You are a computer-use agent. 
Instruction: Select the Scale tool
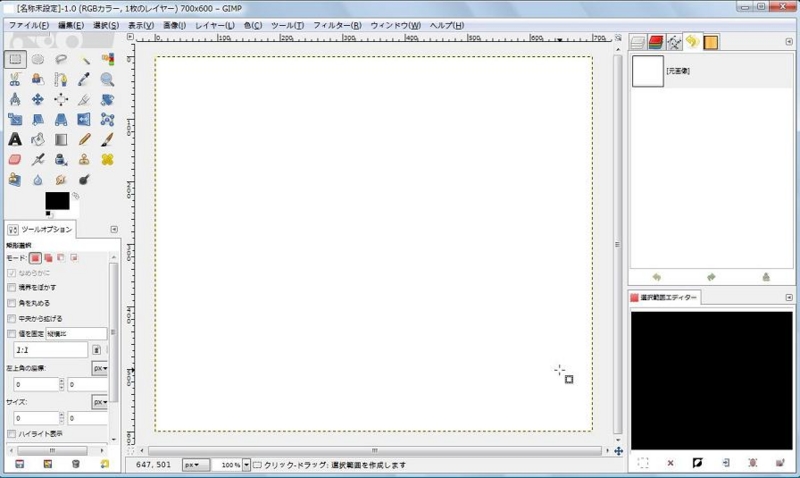[x=15, y=119]
